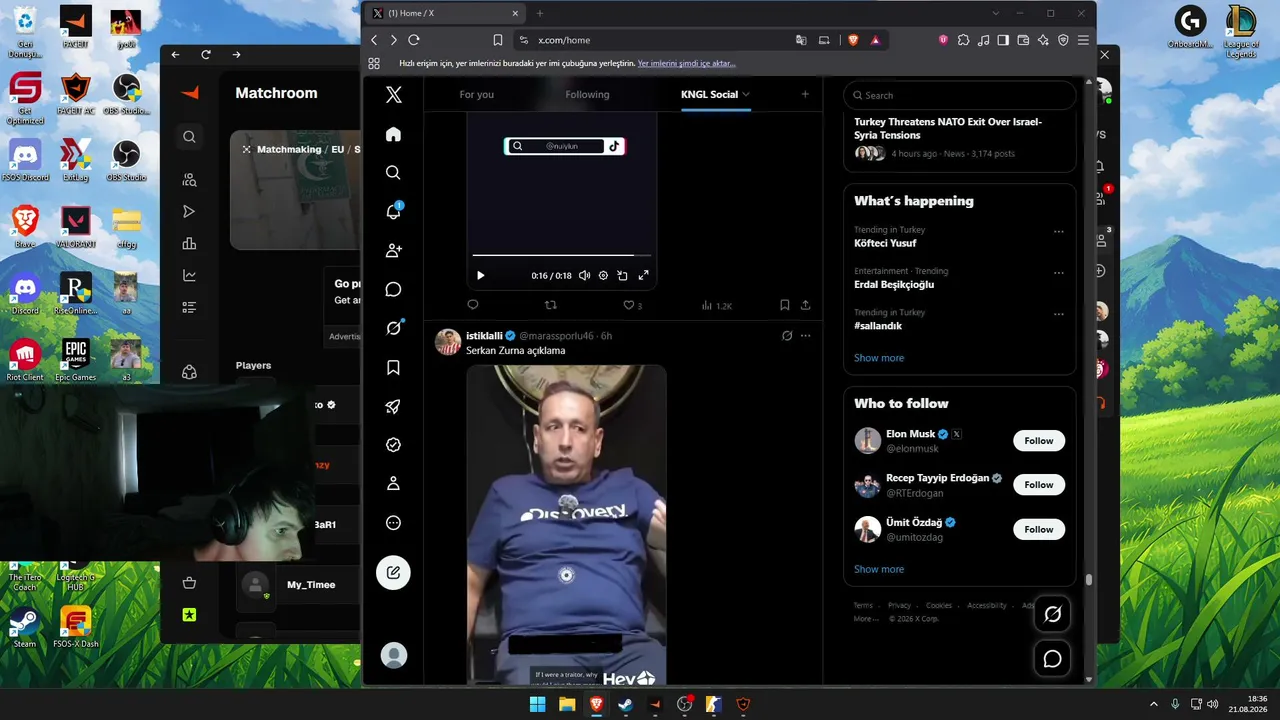Viewport: 1280px width, 720px height.
Task: Share the top video post
Action: tap(805, 305)
